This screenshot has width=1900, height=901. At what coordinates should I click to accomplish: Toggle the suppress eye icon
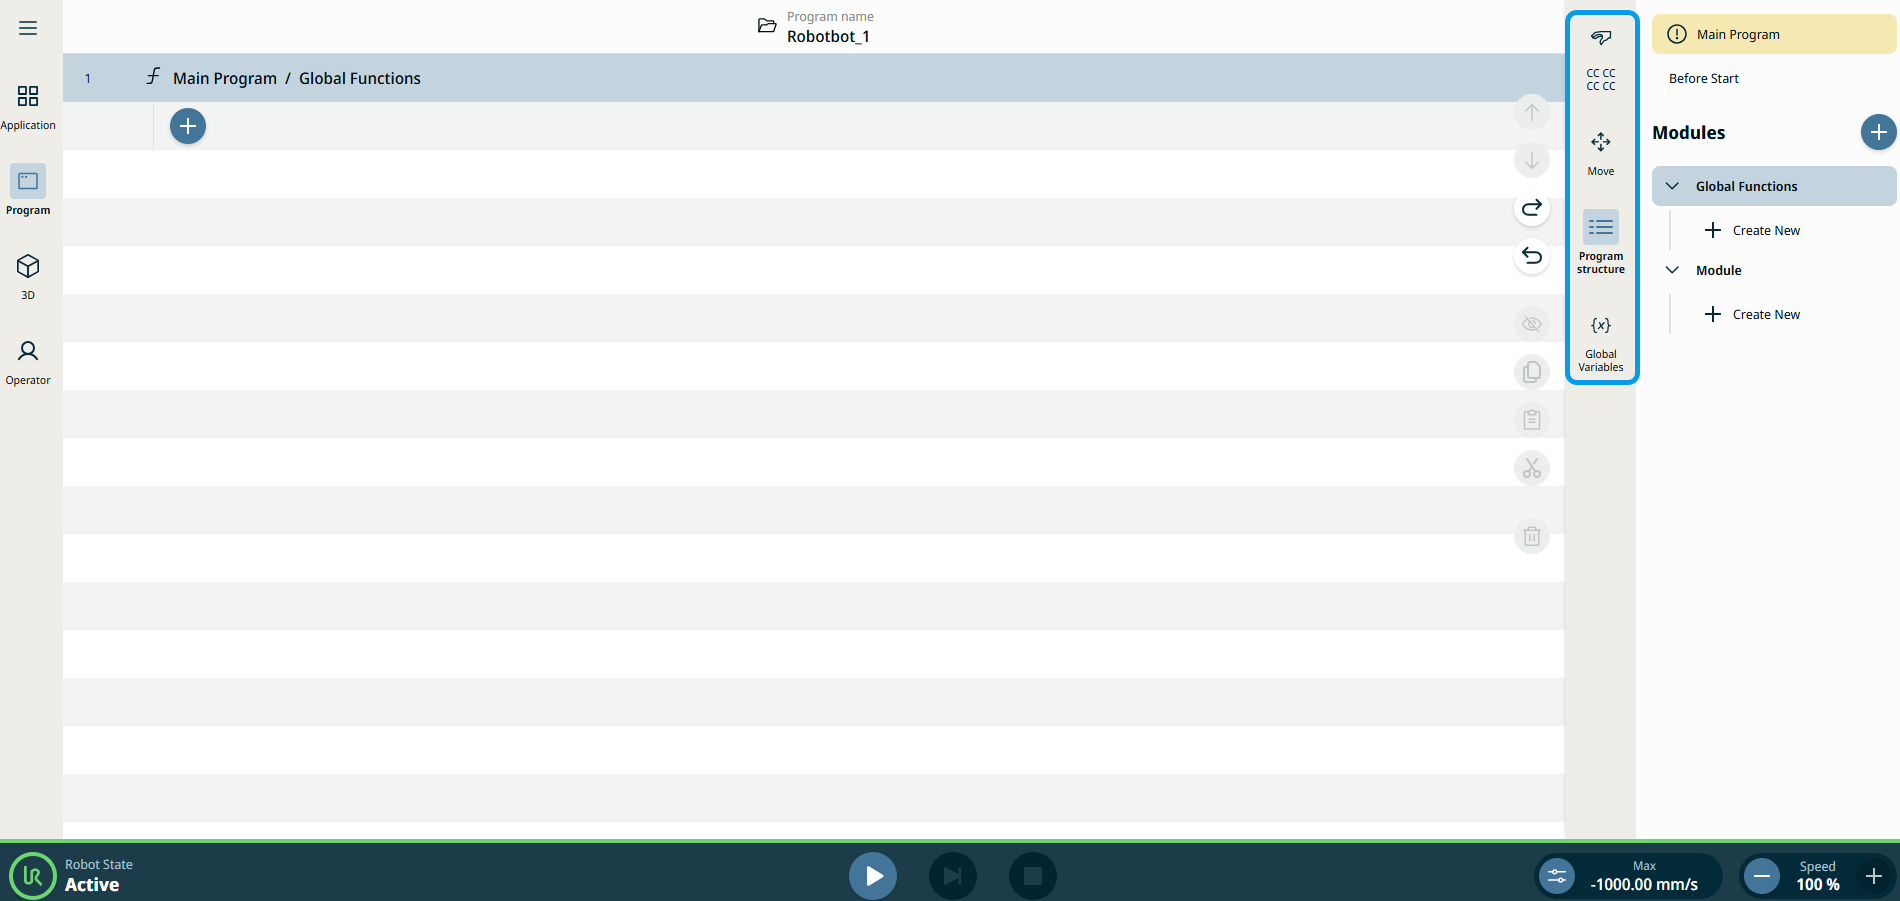pos(1531,324)
